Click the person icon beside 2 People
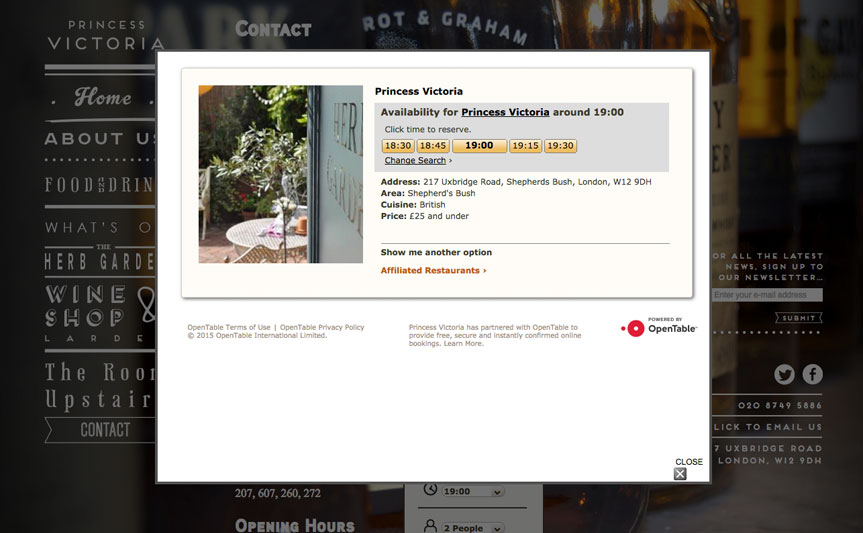The width and height of the screenshot is (863, 533). [x=430, y=526]
